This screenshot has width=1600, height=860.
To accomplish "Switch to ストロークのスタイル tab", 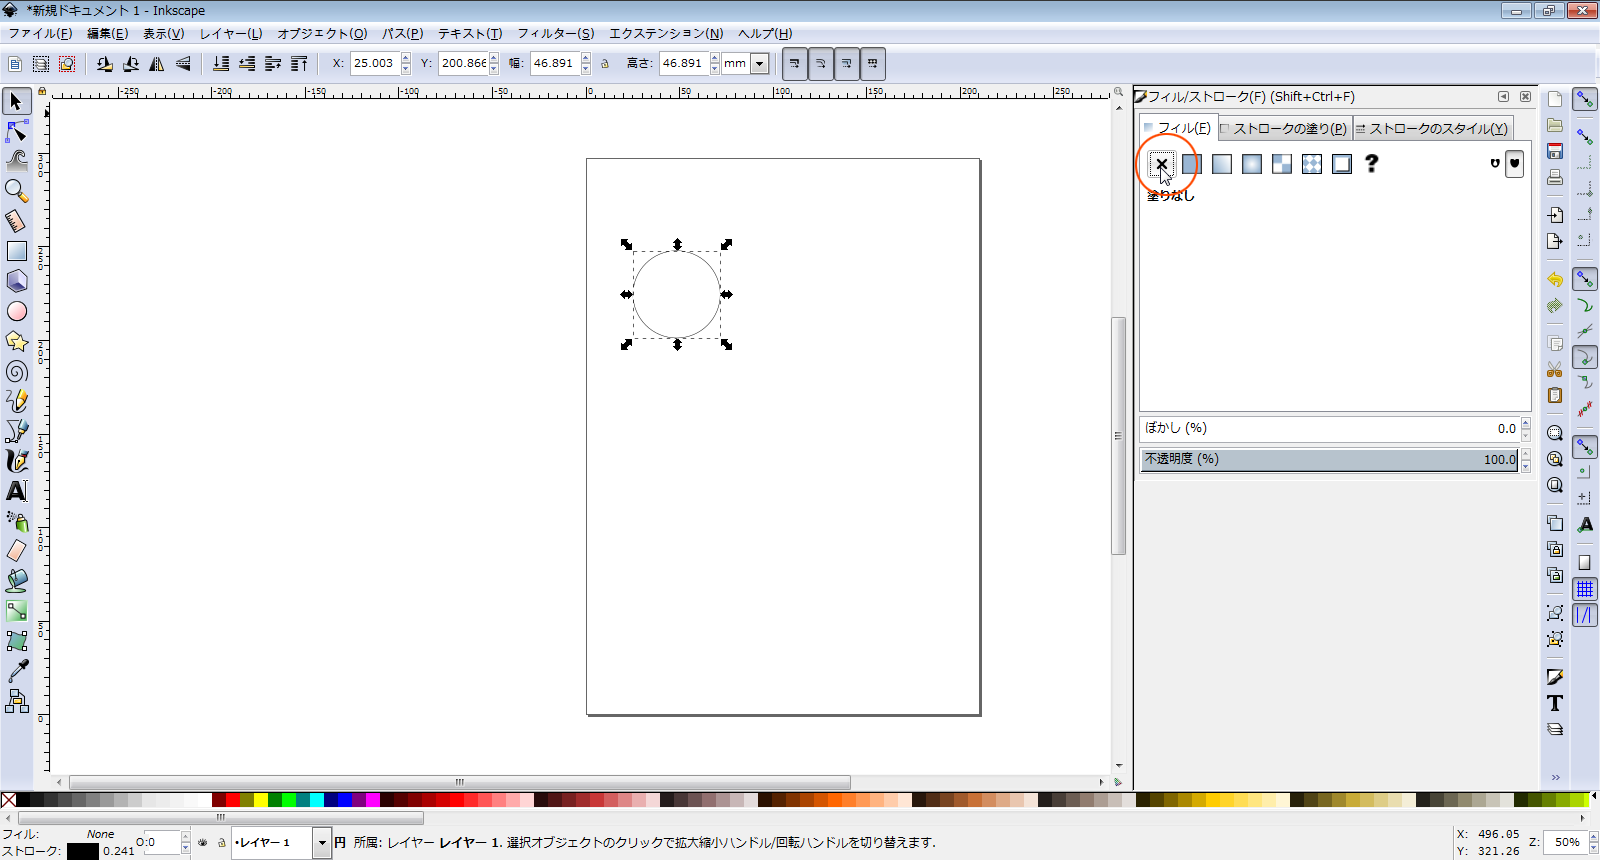I will pyautogui.click(x=1437, y=128).
